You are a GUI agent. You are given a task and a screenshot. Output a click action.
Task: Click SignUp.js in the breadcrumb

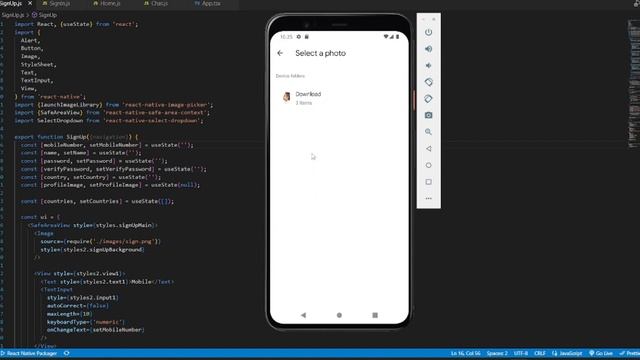tap(13, 15)
